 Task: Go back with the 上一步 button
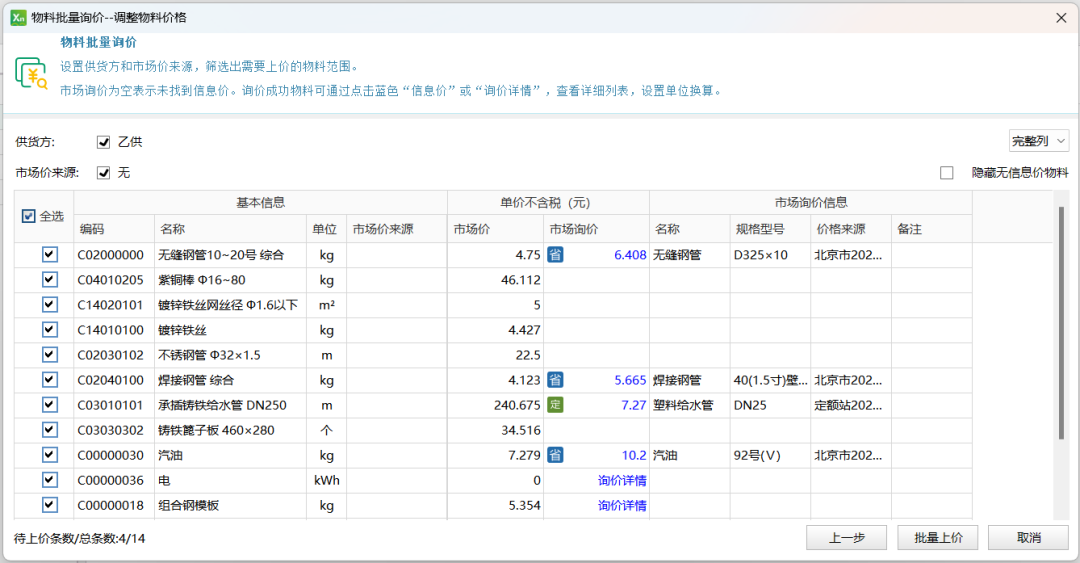click(x=846, y=538)
